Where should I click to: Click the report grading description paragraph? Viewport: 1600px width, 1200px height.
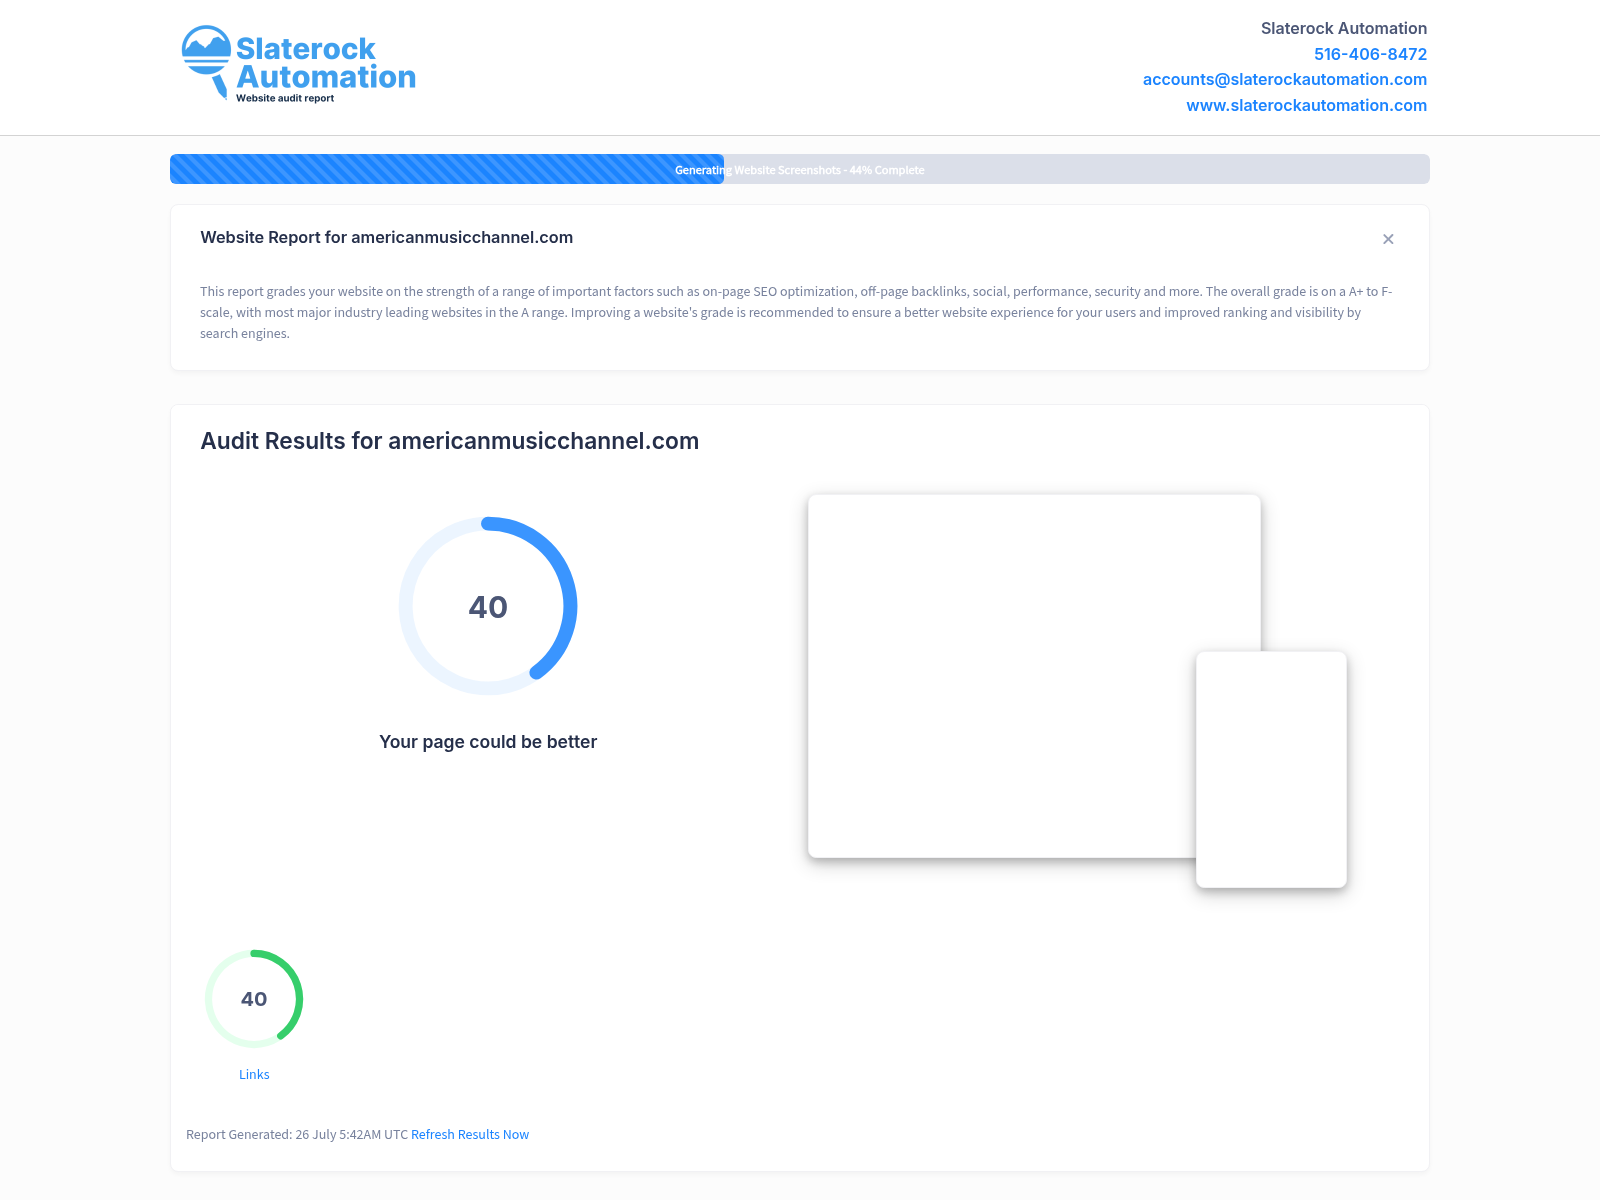pyautogui.click(x=796, y=312)
